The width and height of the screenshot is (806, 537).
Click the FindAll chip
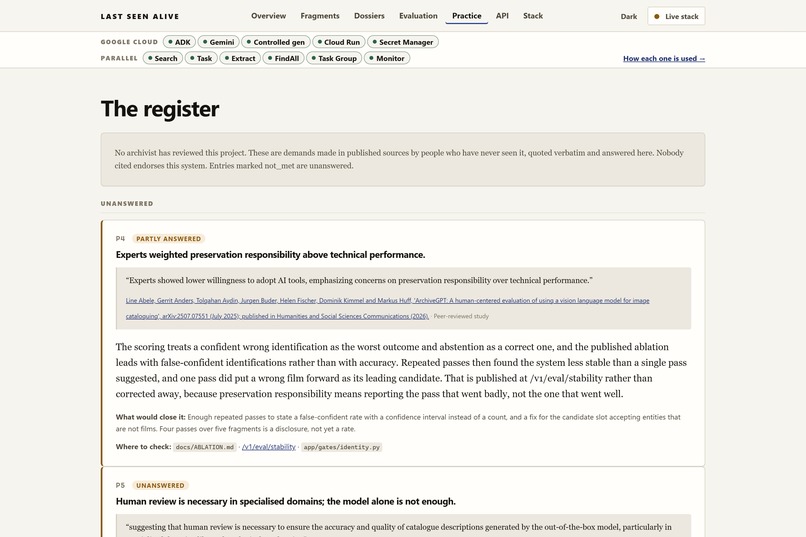(x=283, y=59)
